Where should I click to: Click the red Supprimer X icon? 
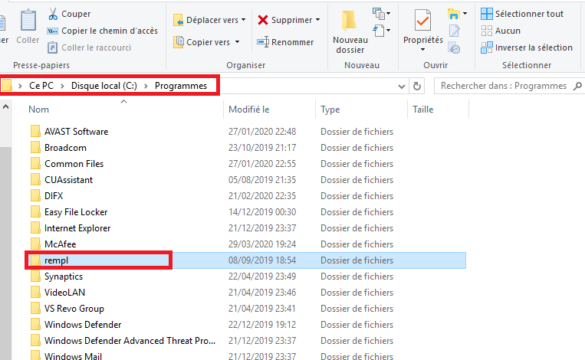click(263, 20)
